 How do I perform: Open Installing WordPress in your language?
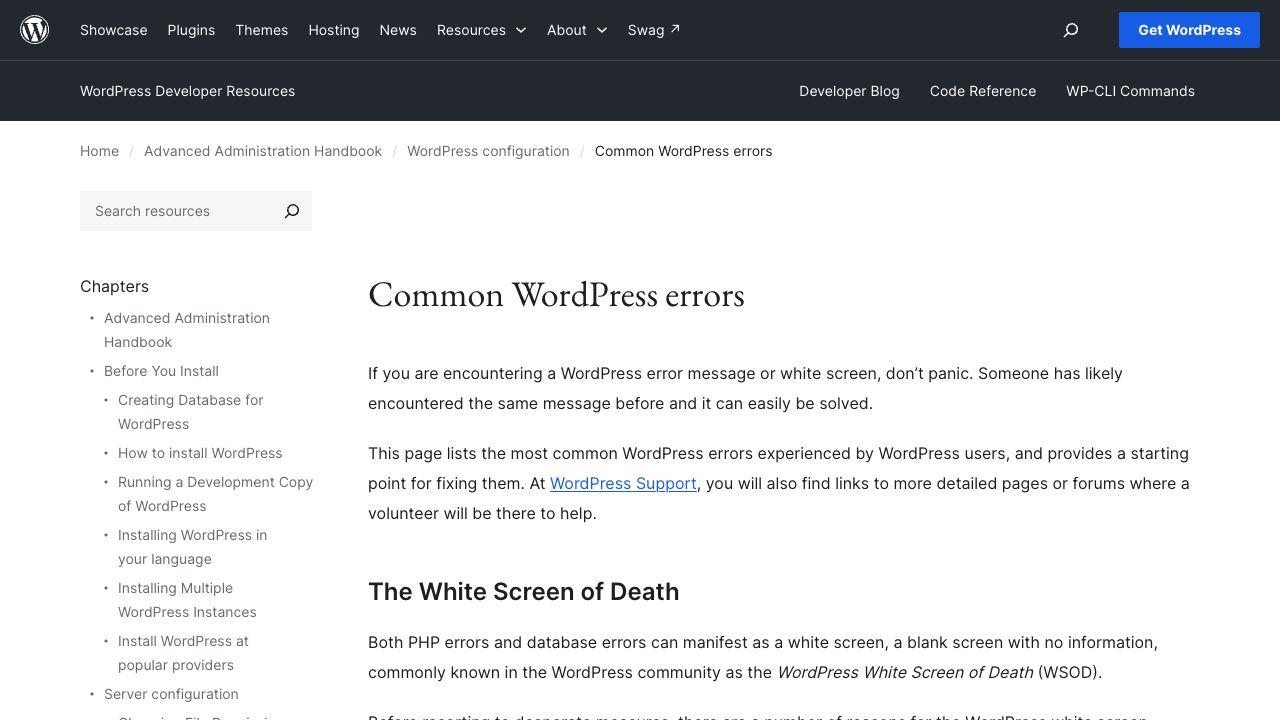coord(192,547)
